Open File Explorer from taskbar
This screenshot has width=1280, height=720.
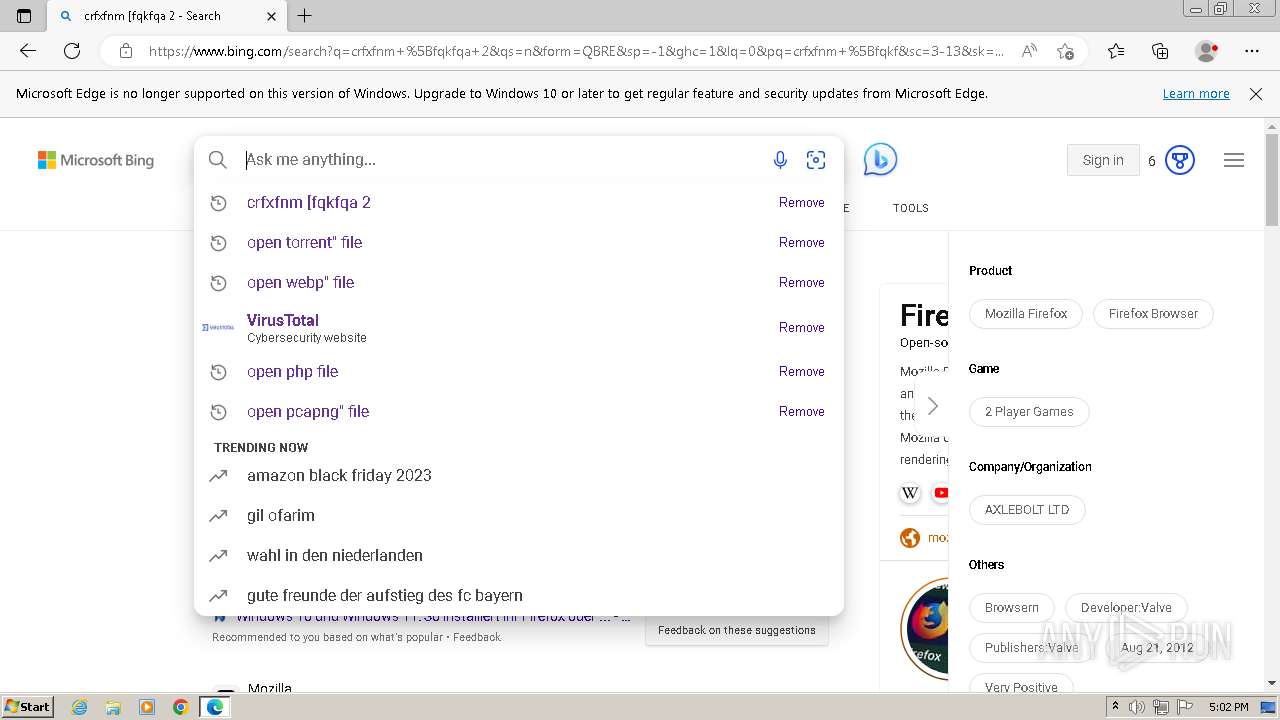[113, 707]
